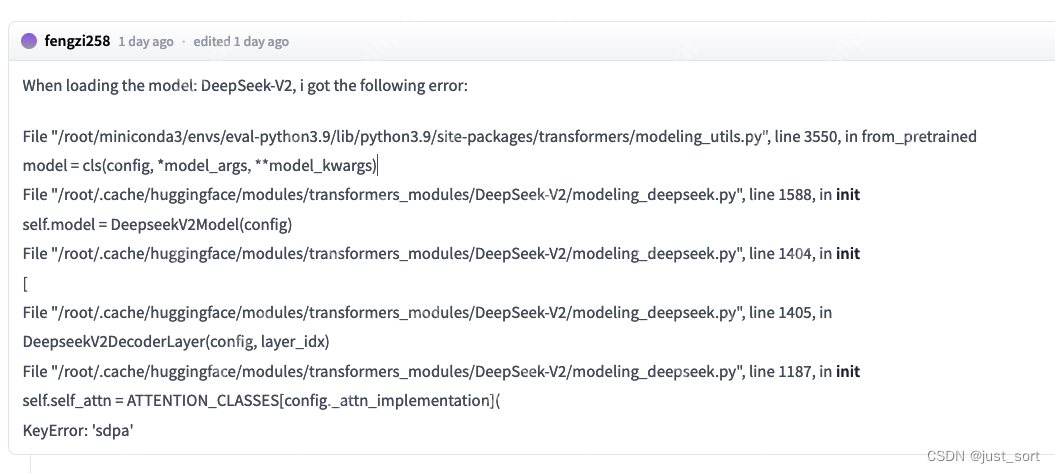Show edit history via "edited 1 day ago"
Screen dimensions: 1055x473
pyautogui.click(x=241, y=42)
